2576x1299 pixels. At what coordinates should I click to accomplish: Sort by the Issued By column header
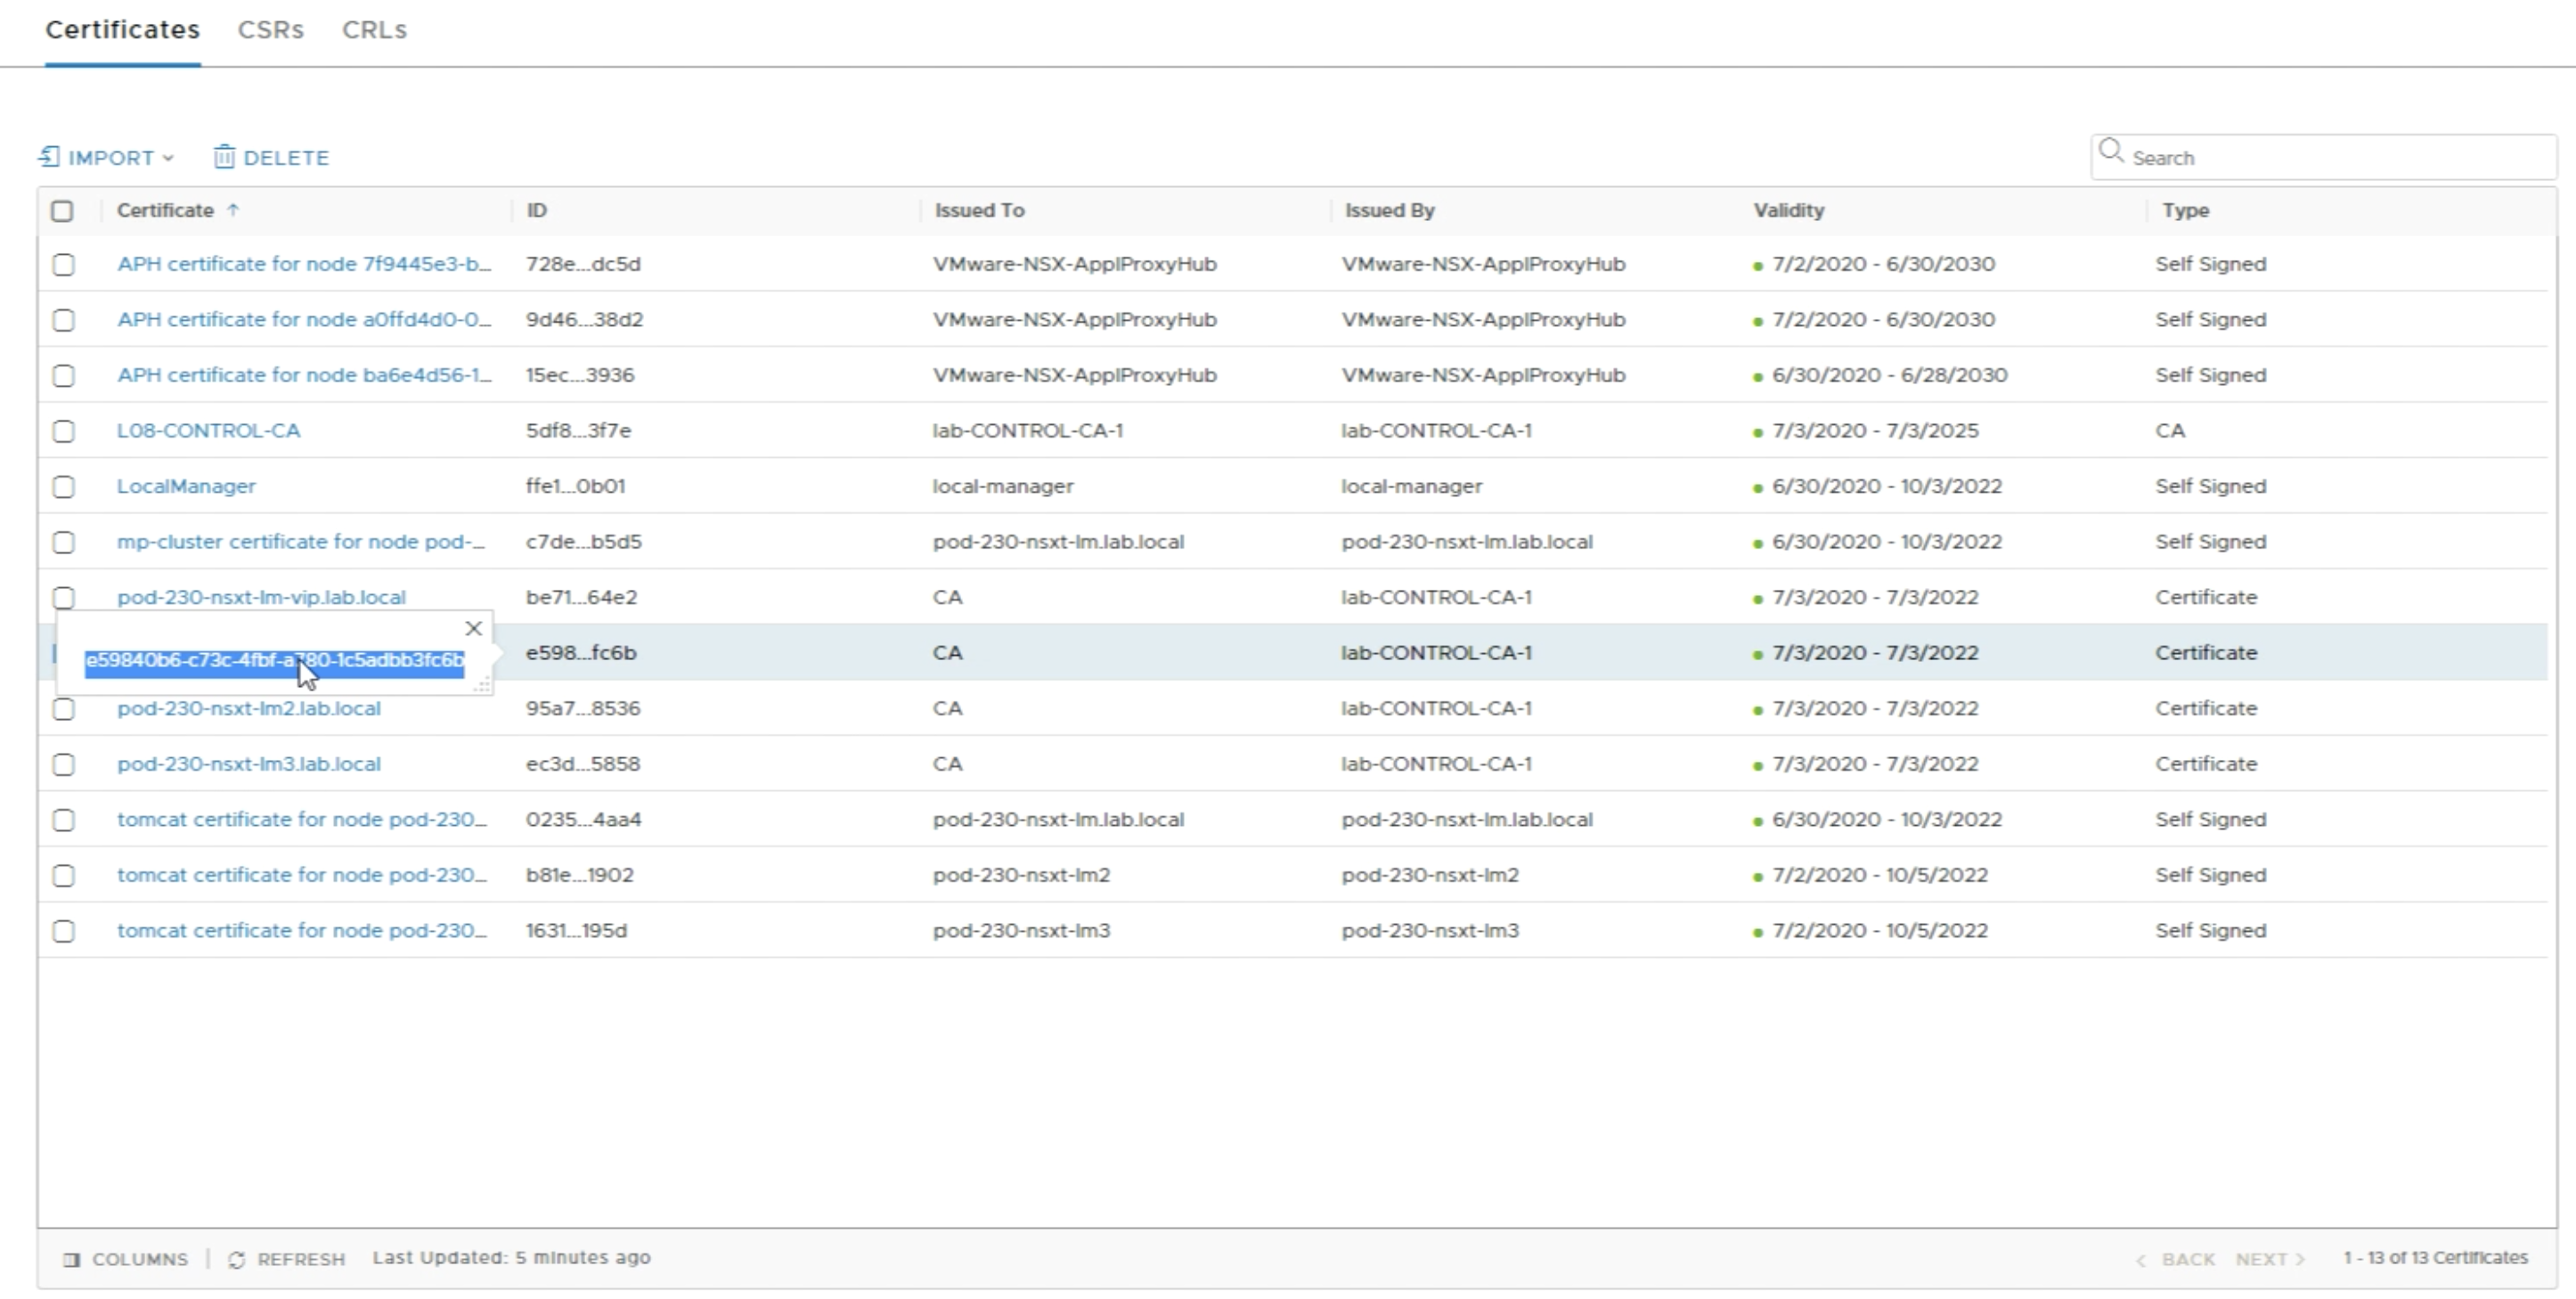tap(1389, 210)
